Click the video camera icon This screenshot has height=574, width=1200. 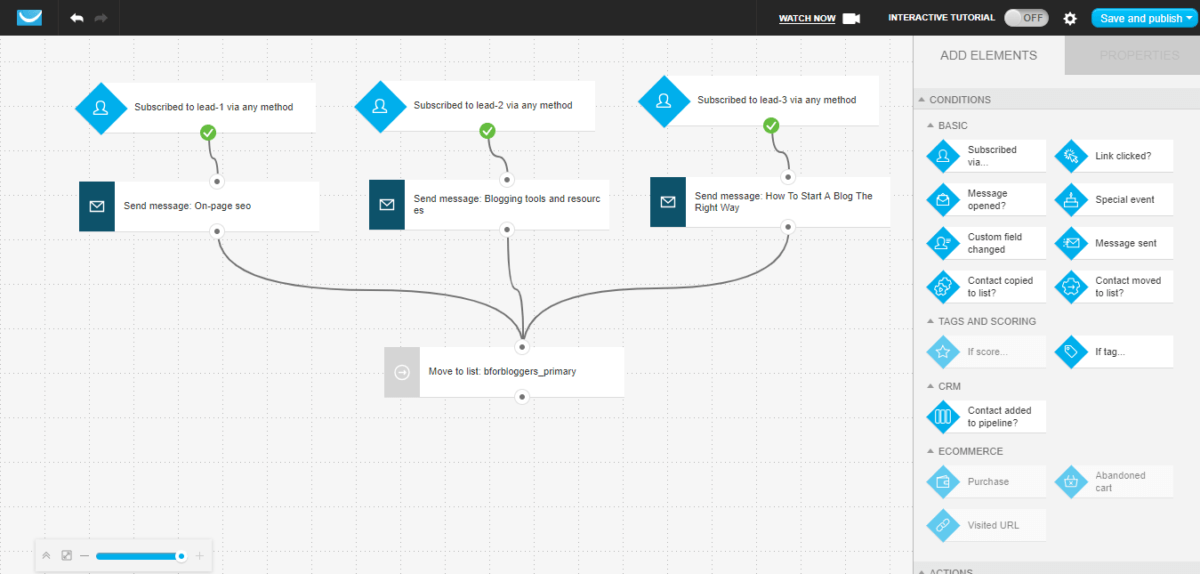click(851, 18)
